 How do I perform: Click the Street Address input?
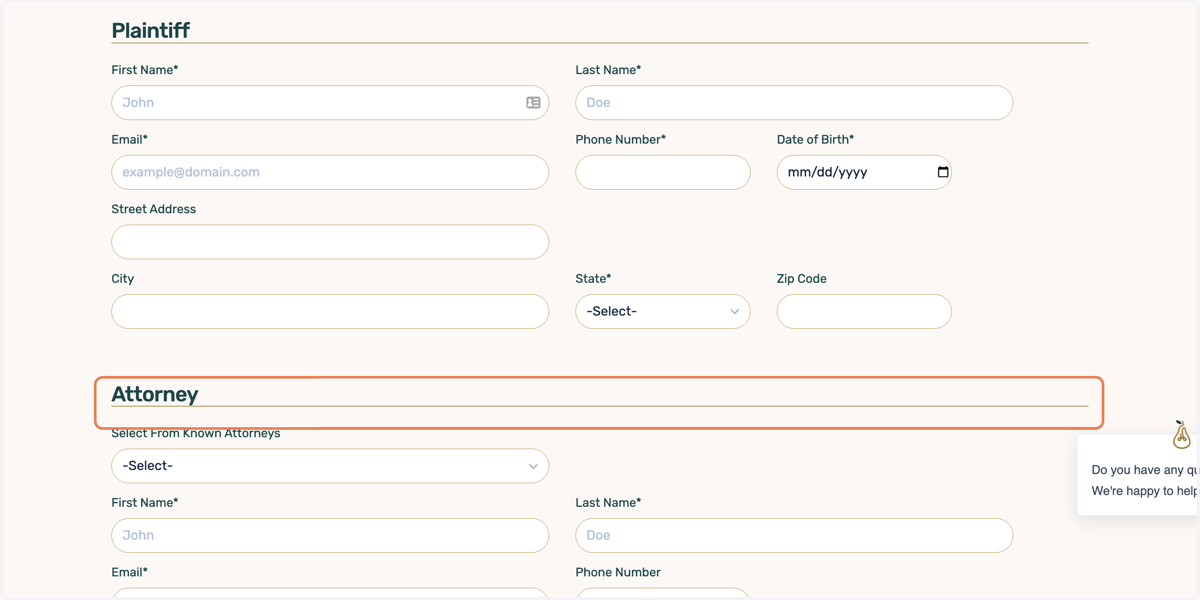tap(330, 242)
